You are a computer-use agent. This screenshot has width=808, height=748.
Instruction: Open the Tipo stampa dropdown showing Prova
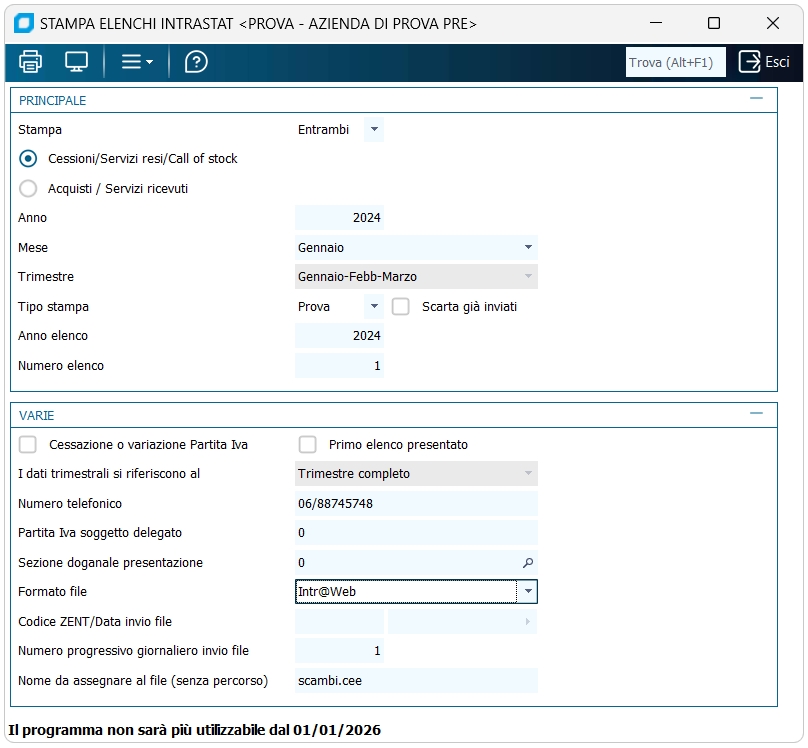(x=374, y=307)
